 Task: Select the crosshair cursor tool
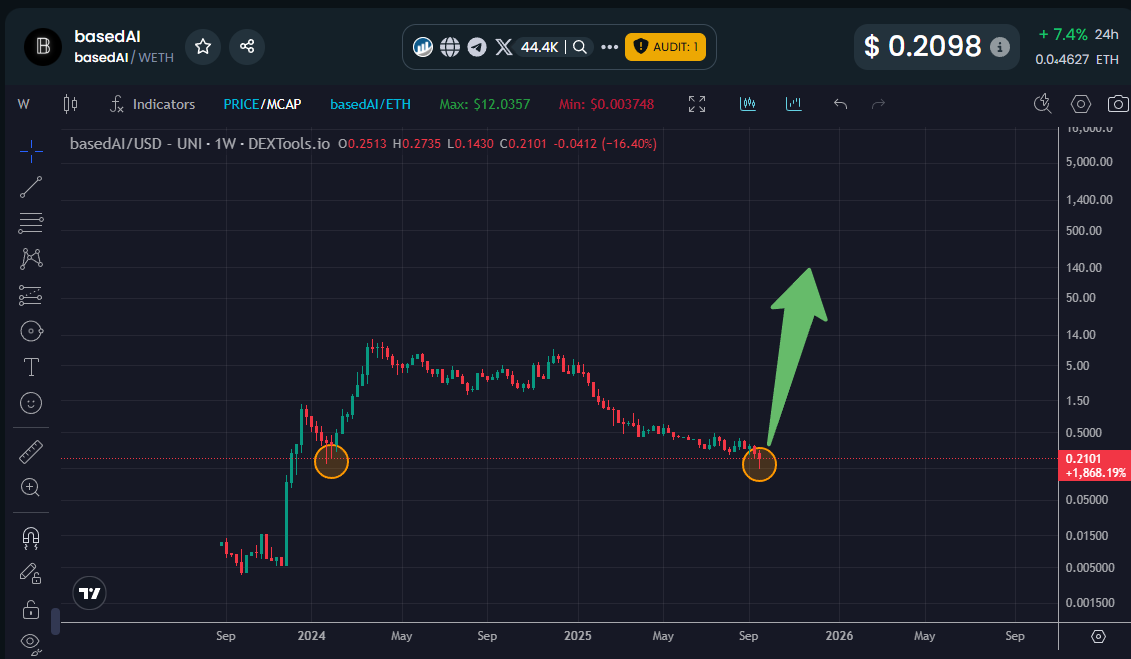pos(31,151)
